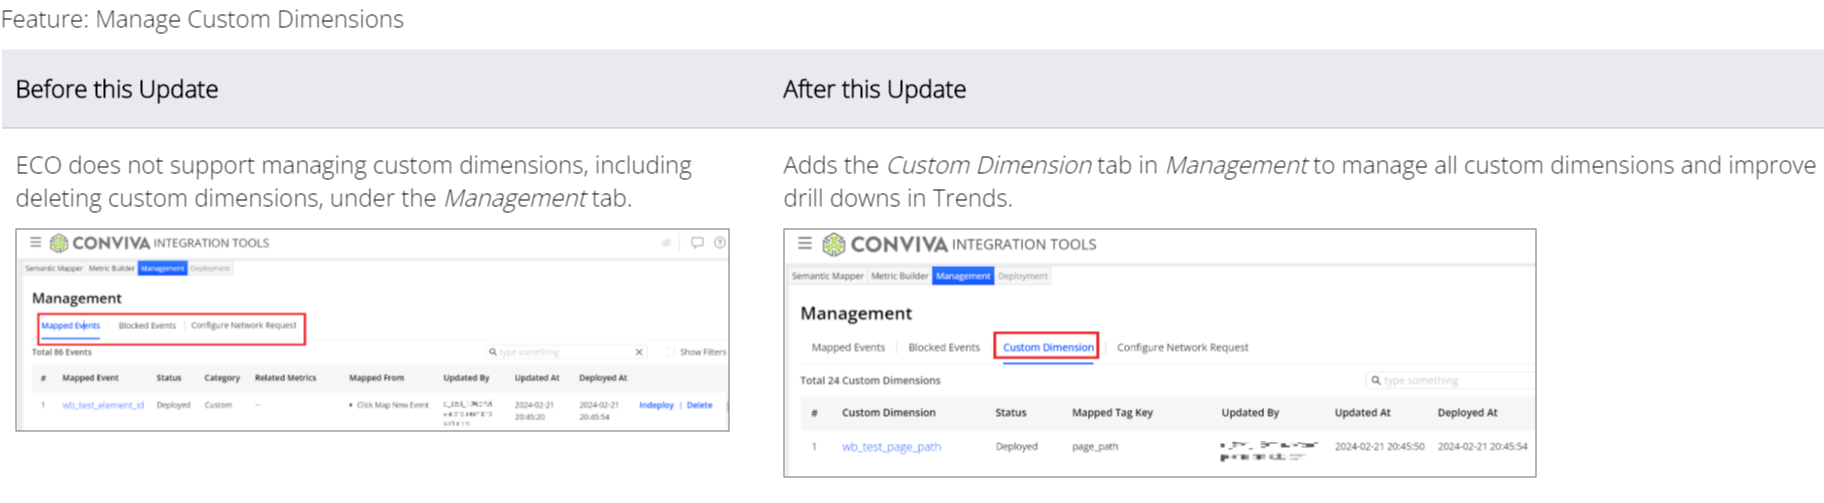Open the help question mark icon

click(x=720, y=242)
